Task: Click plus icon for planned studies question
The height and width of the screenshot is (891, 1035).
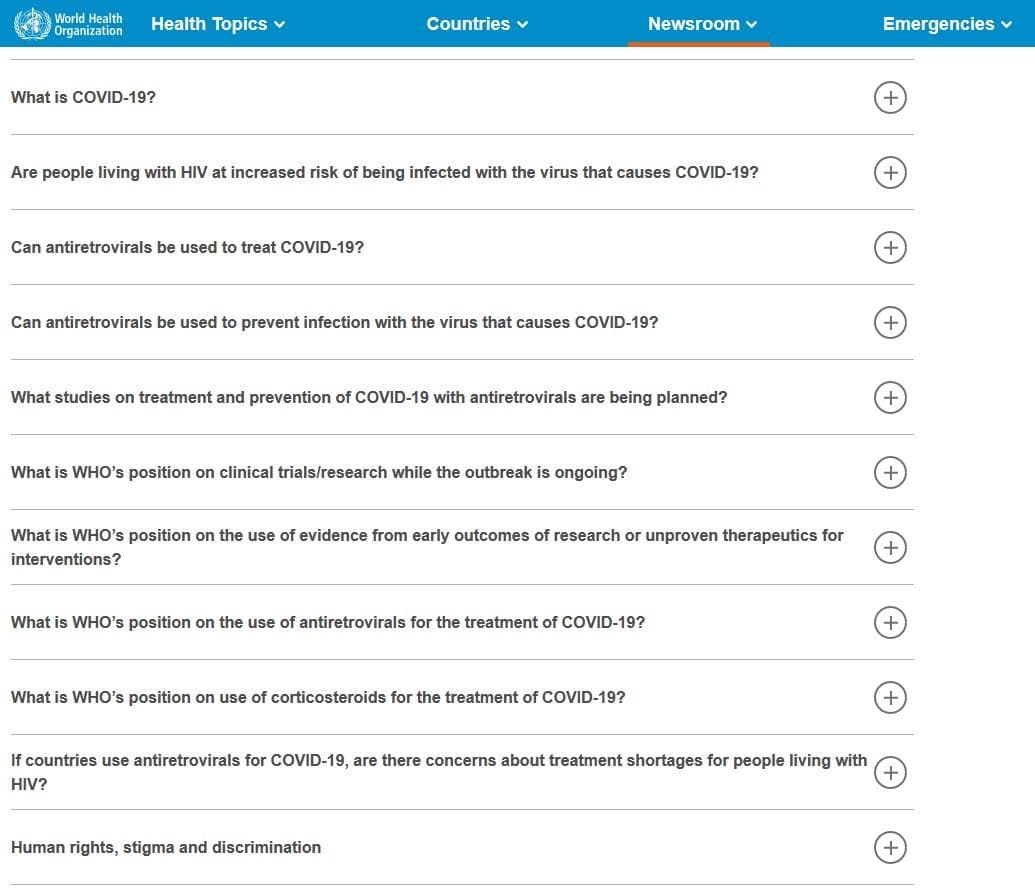Action: pyautogui.click(x=890, y=397)
